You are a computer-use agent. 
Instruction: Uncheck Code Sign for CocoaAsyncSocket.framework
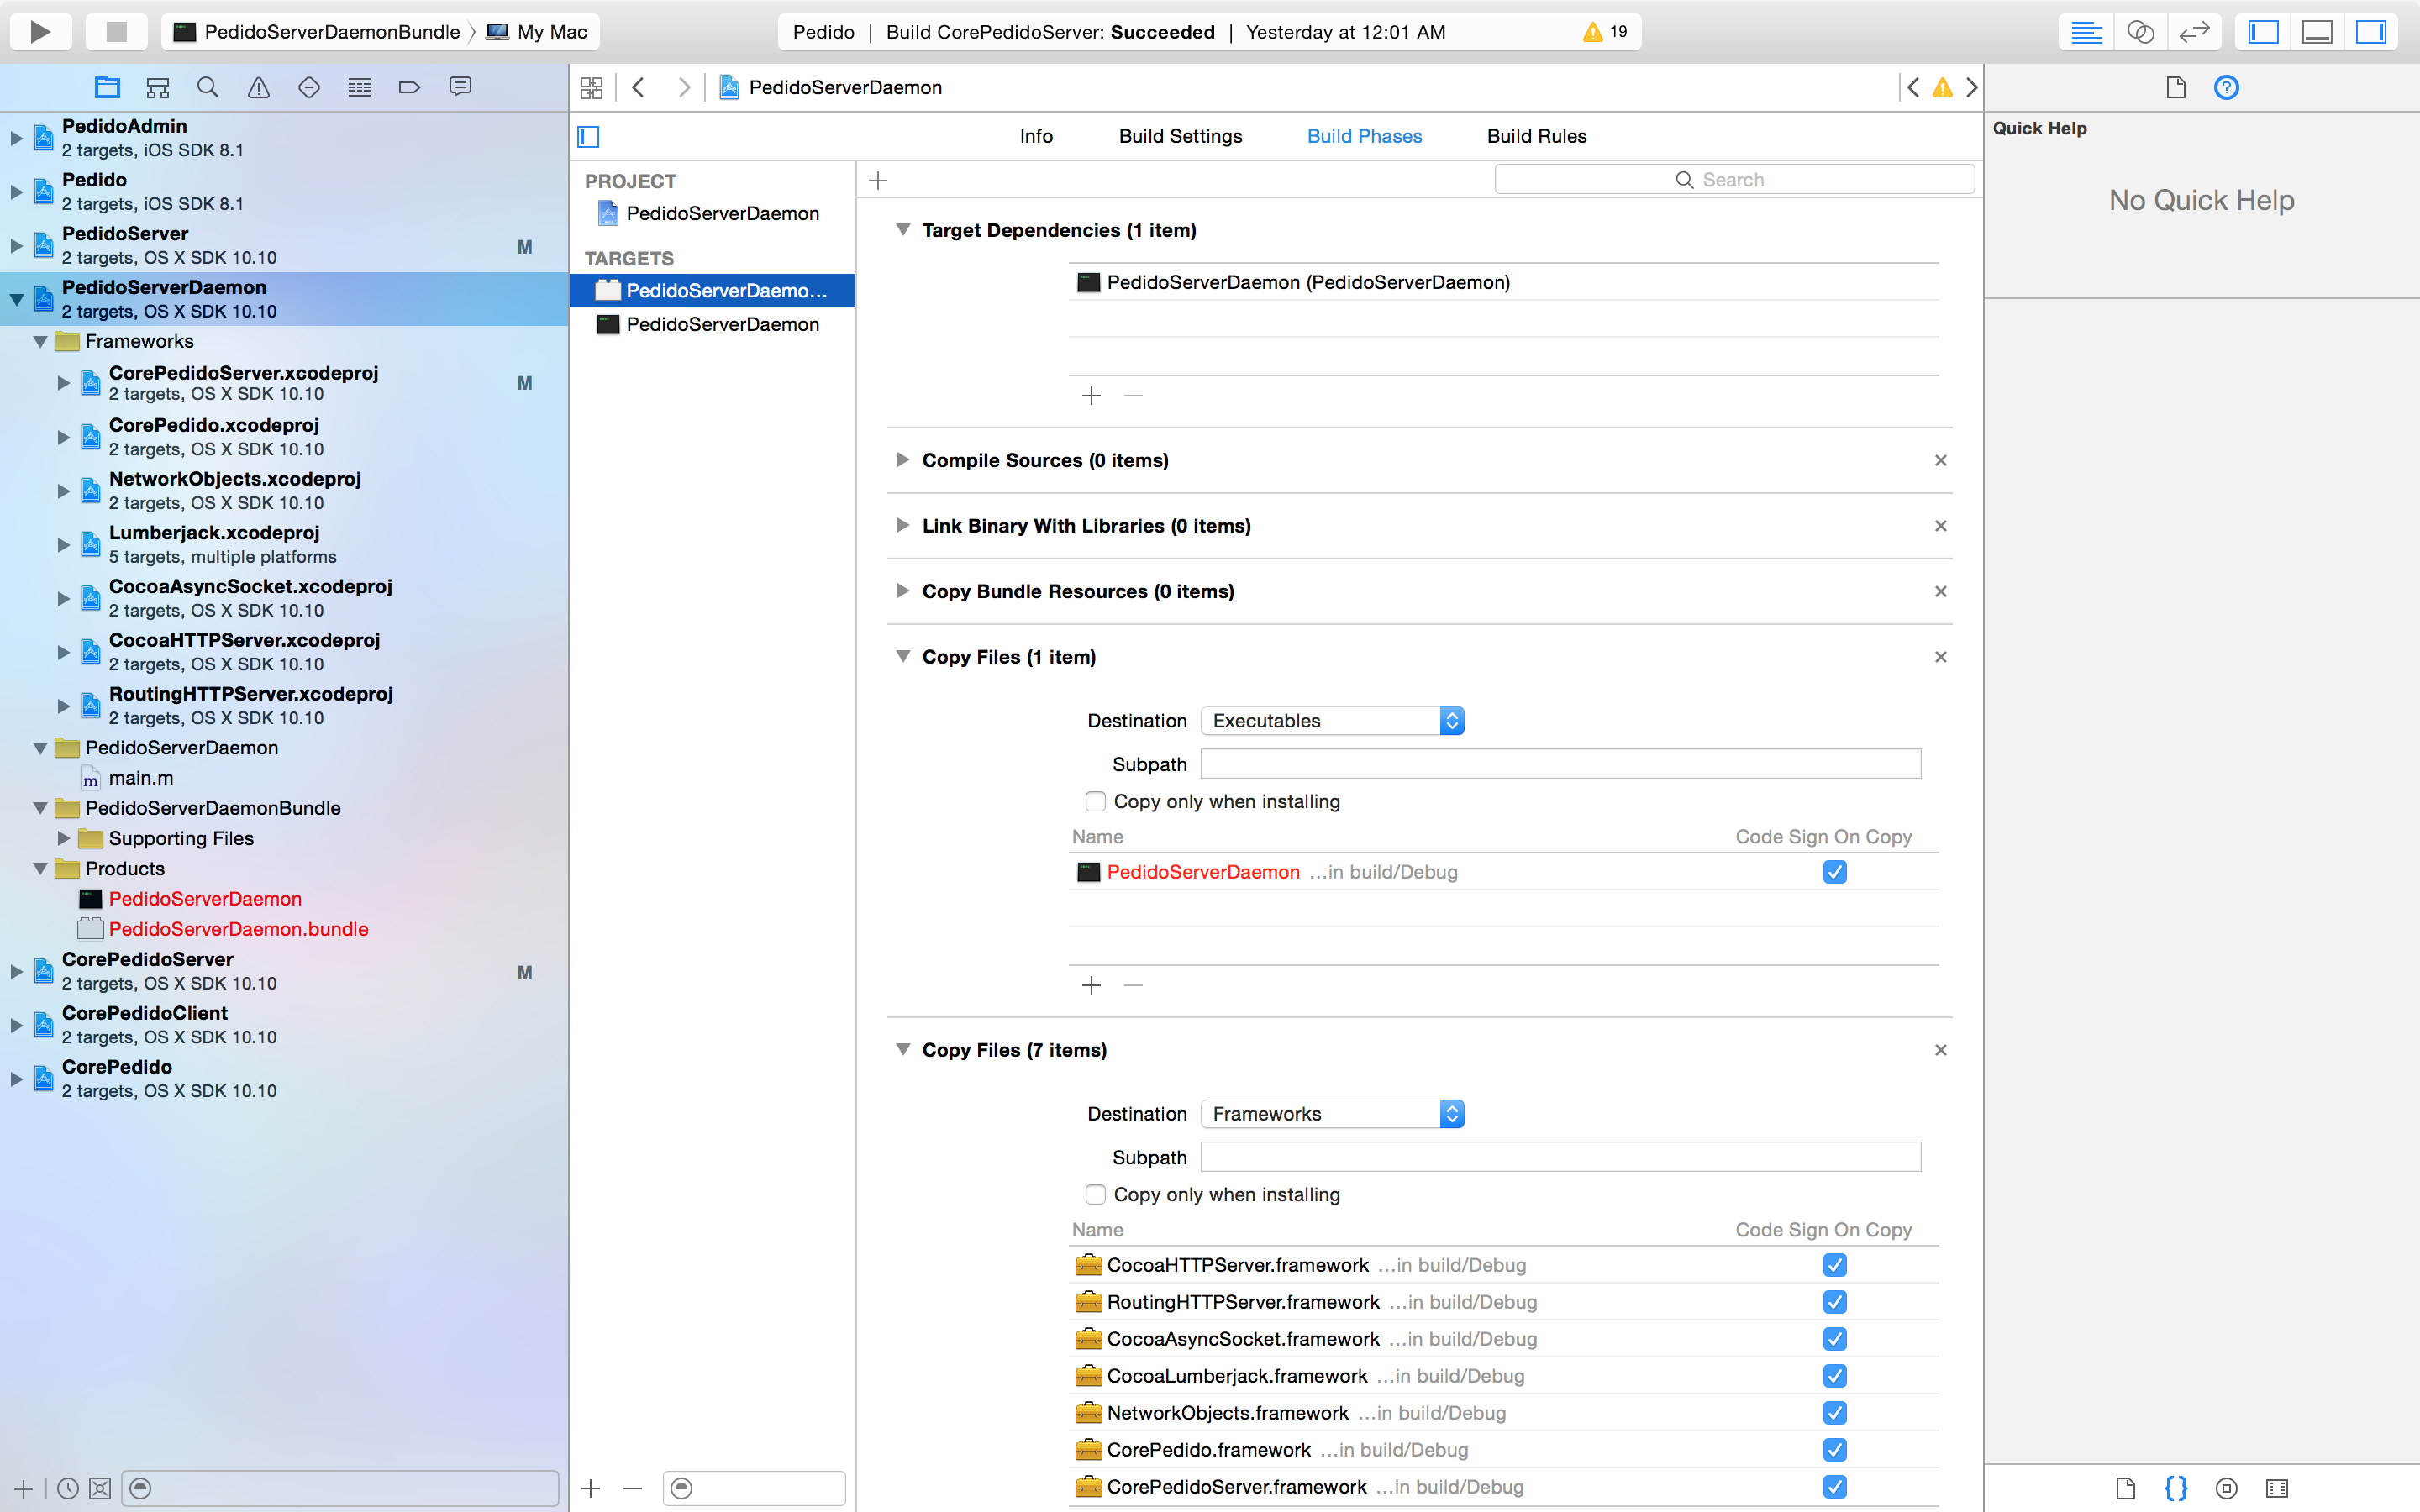(1834, 1339)
